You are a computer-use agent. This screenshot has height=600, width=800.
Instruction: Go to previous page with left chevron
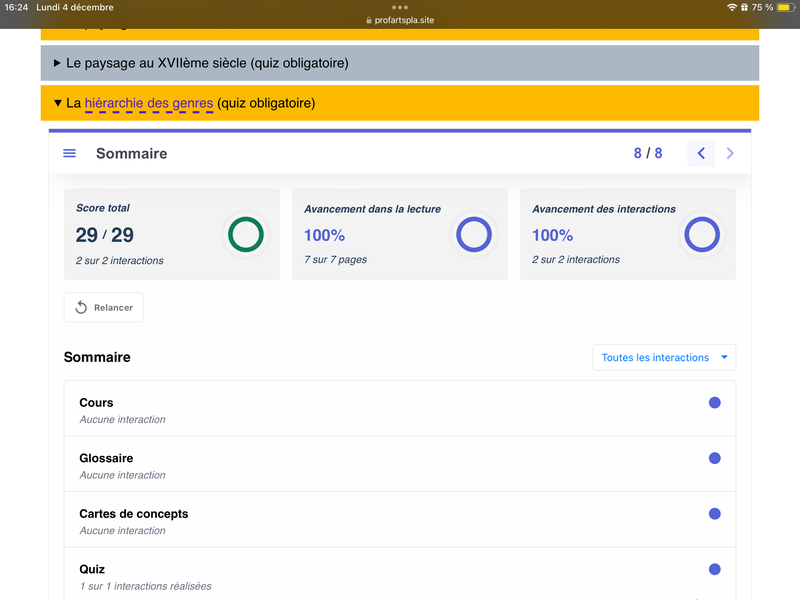click(701, 153)
